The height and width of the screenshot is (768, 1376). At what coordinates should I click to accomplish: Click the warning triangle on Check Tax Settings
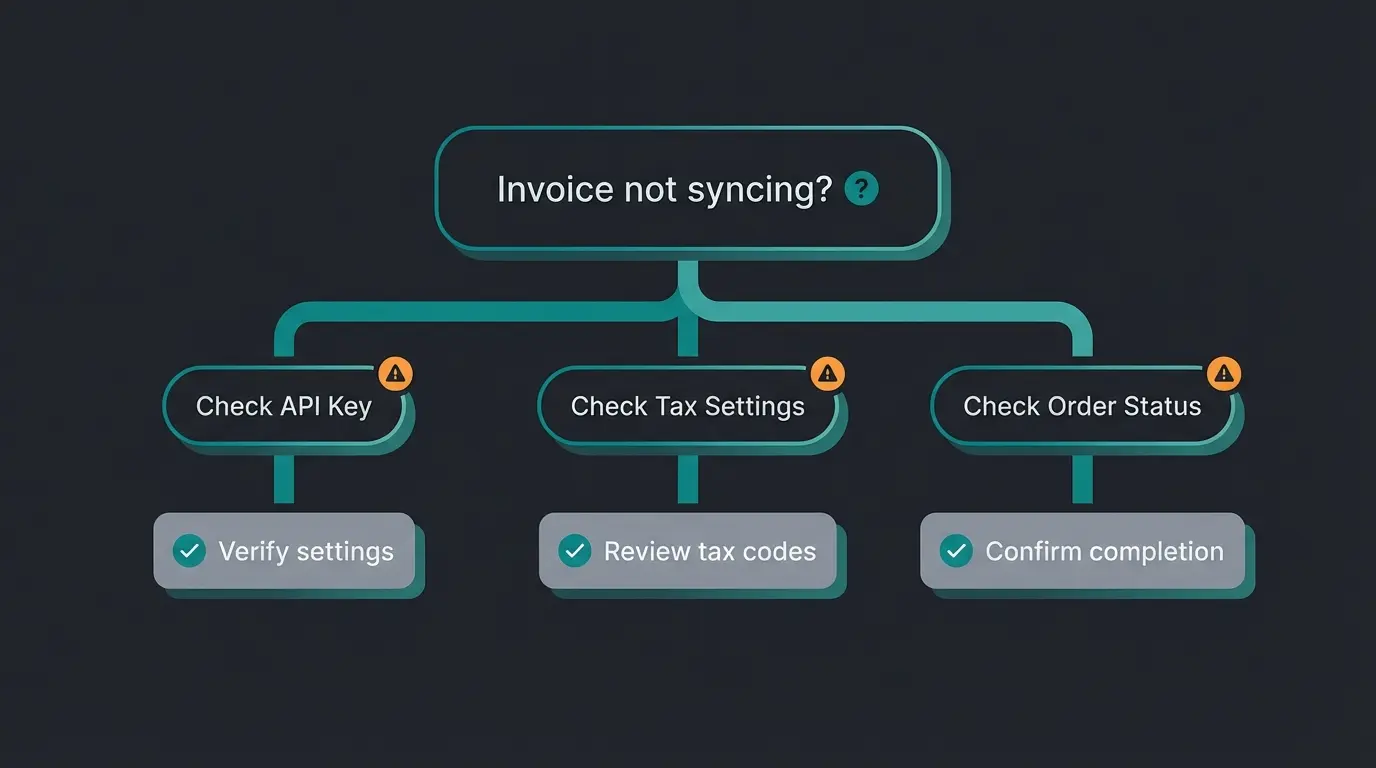827,372
